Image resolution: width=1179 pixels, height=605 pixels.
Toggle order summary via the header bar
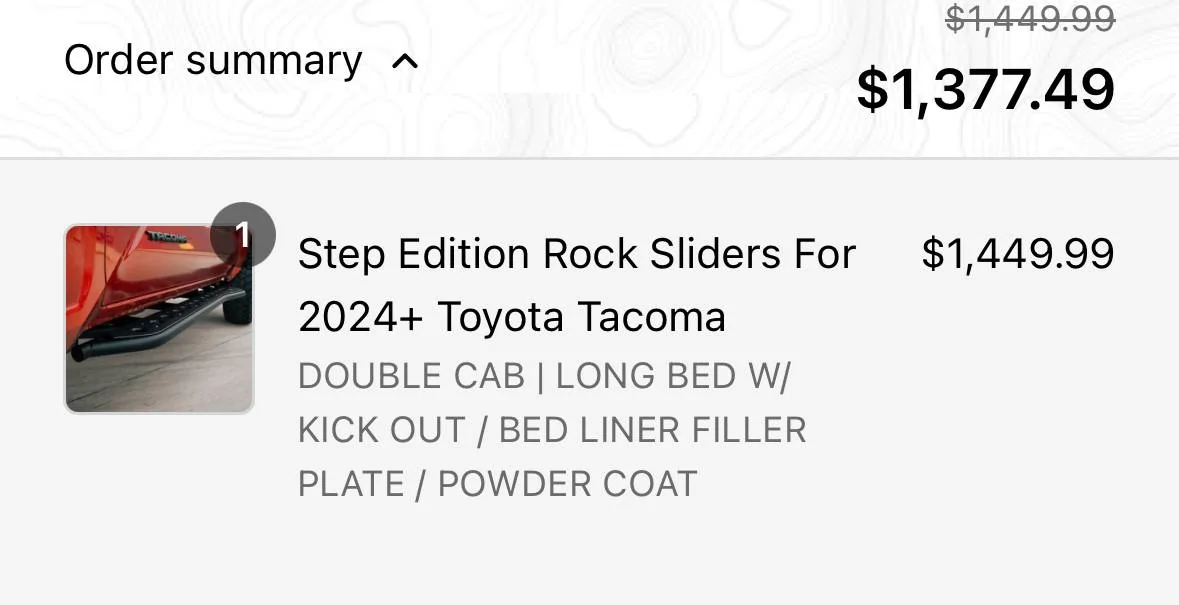[590, 78]
